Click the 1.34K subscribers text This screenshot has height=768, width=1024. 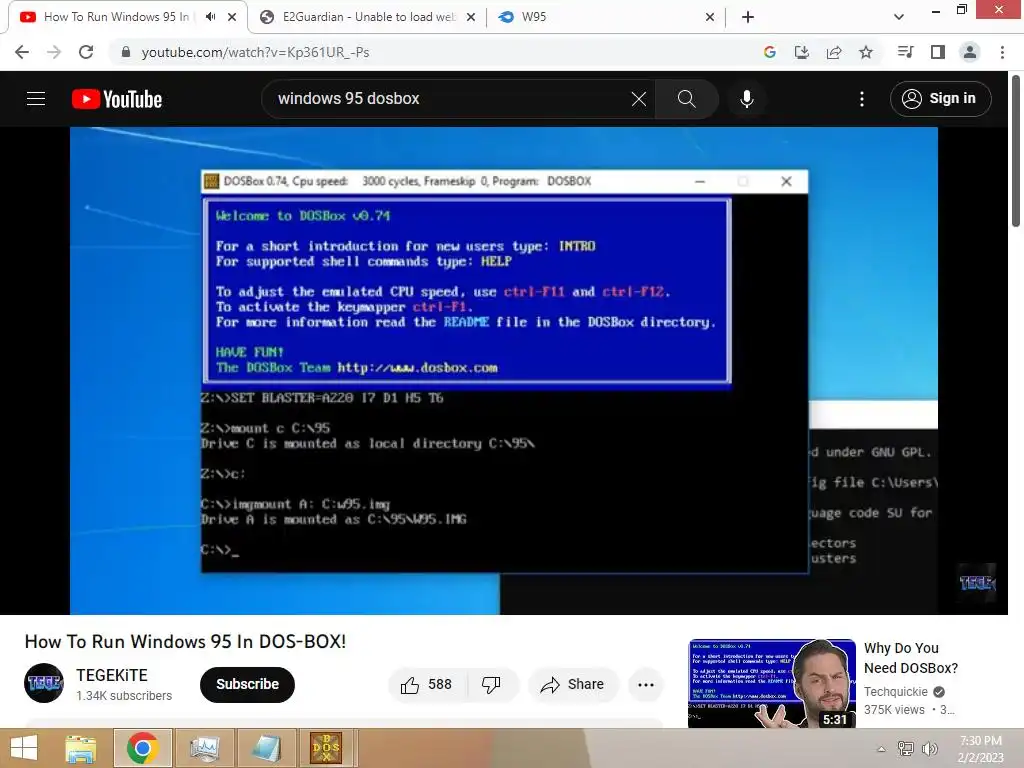(124, 696)
